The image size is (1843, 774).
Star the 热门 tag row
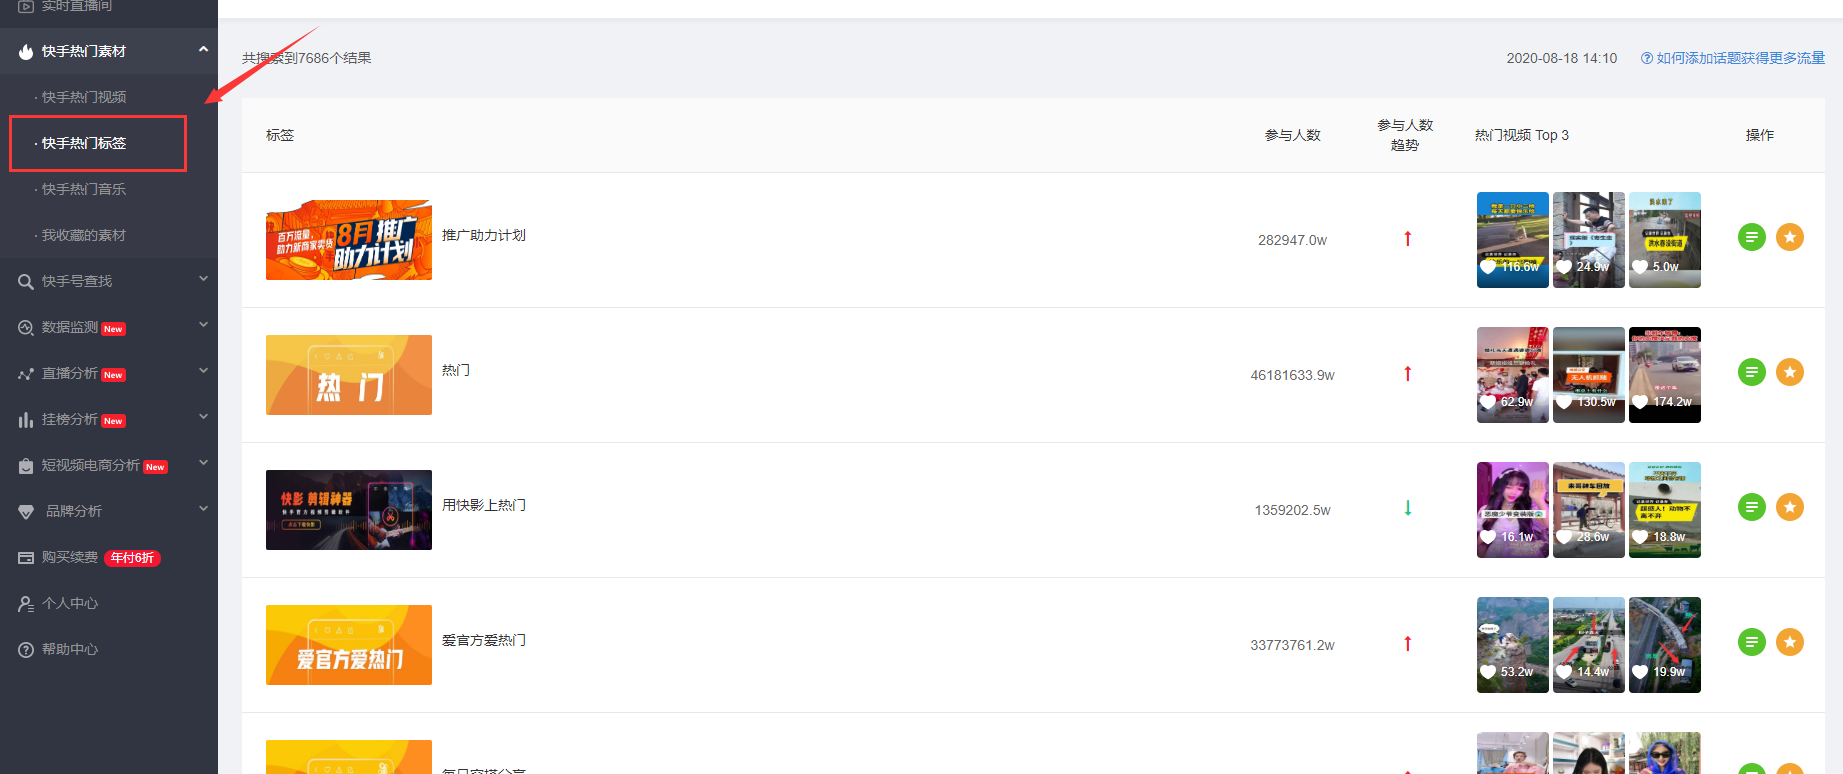coord(1790,372)
